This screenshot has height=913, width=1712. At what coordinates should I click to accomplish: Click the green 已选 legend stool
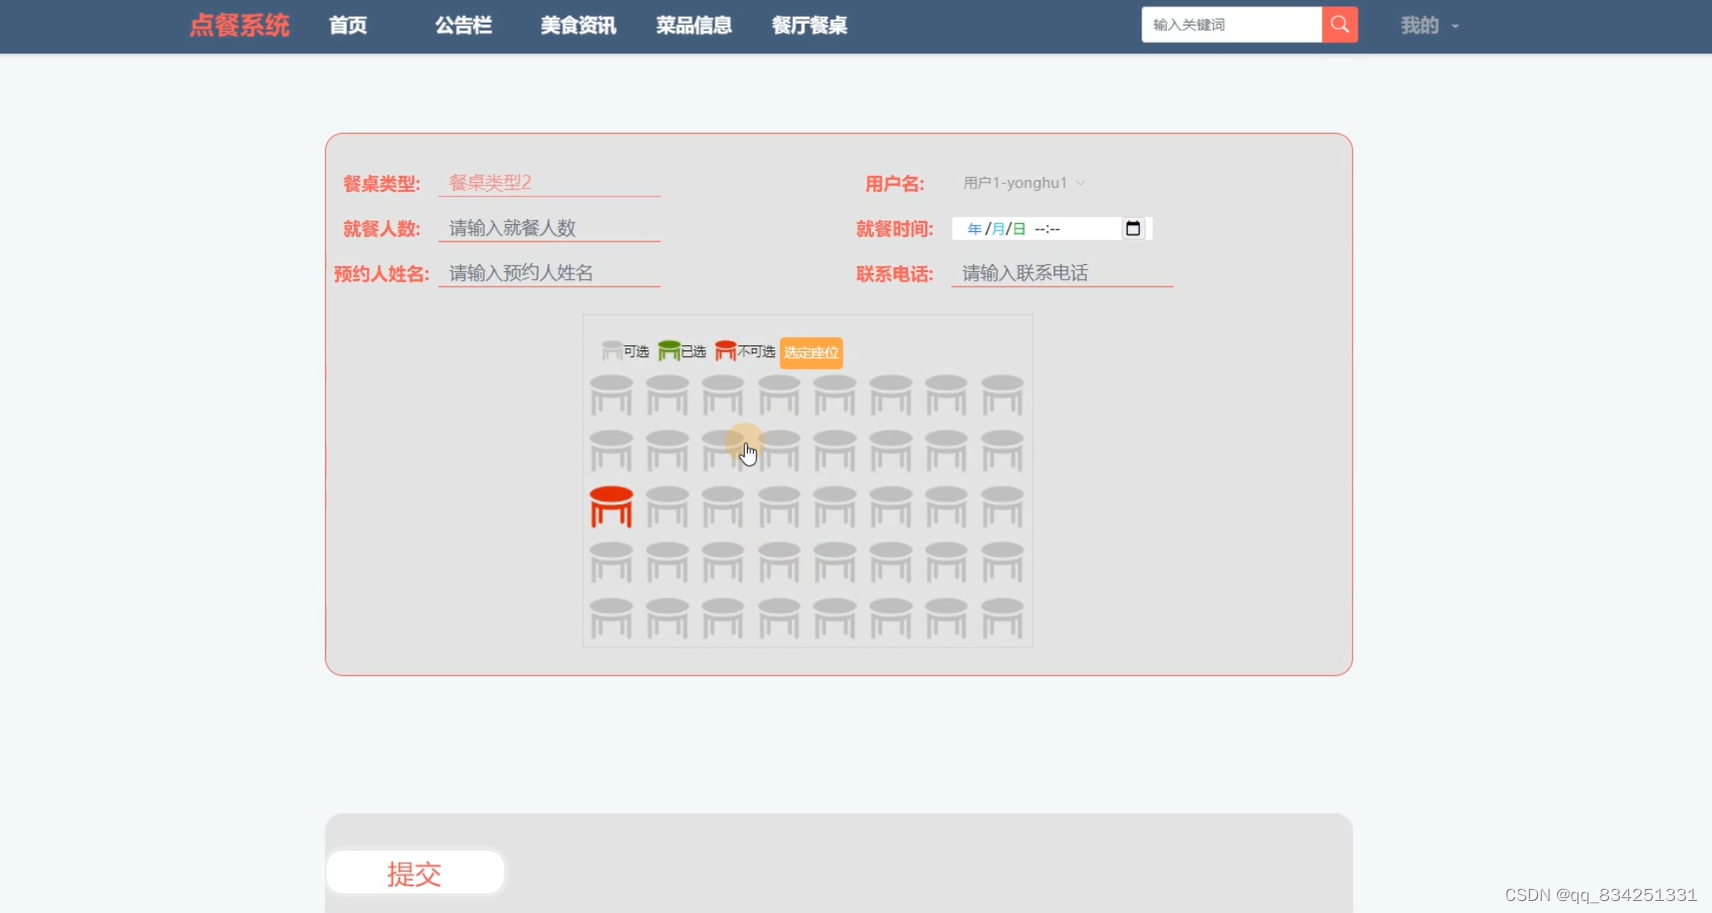pos(669,350)
